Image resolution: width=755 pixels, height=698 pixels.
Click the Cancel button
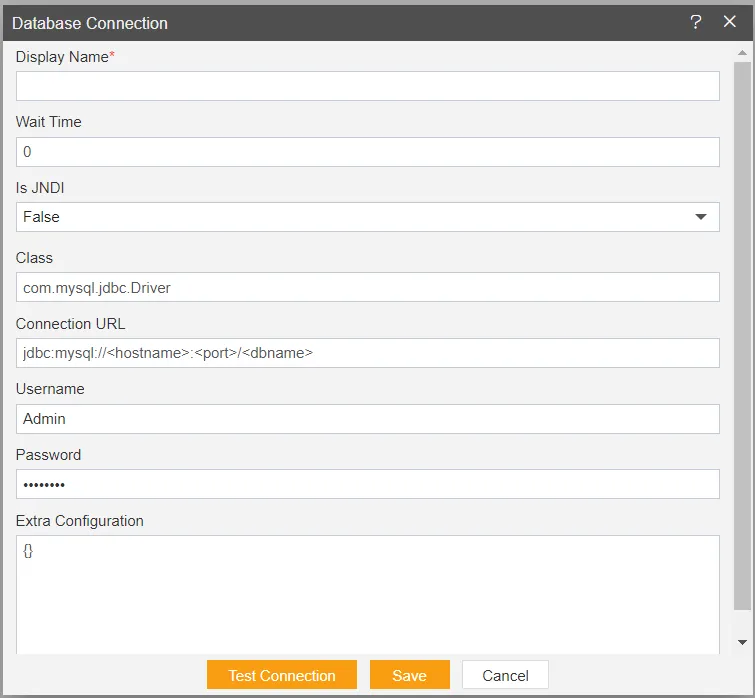point(505,675)
